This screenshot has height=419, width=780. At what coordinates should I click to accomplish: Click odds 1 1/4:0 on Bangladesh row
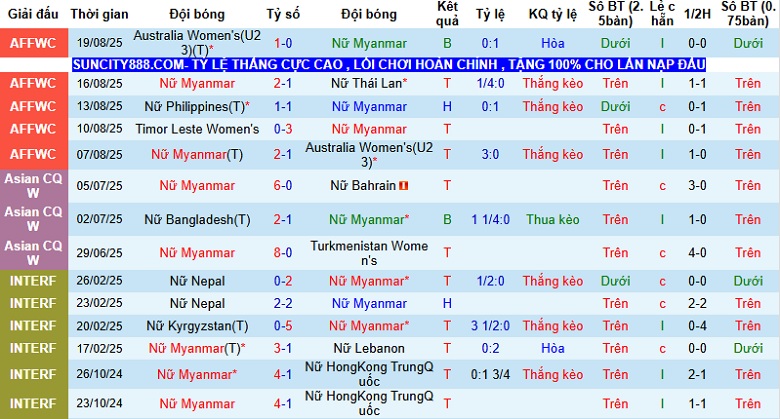(x=490, y=219)
